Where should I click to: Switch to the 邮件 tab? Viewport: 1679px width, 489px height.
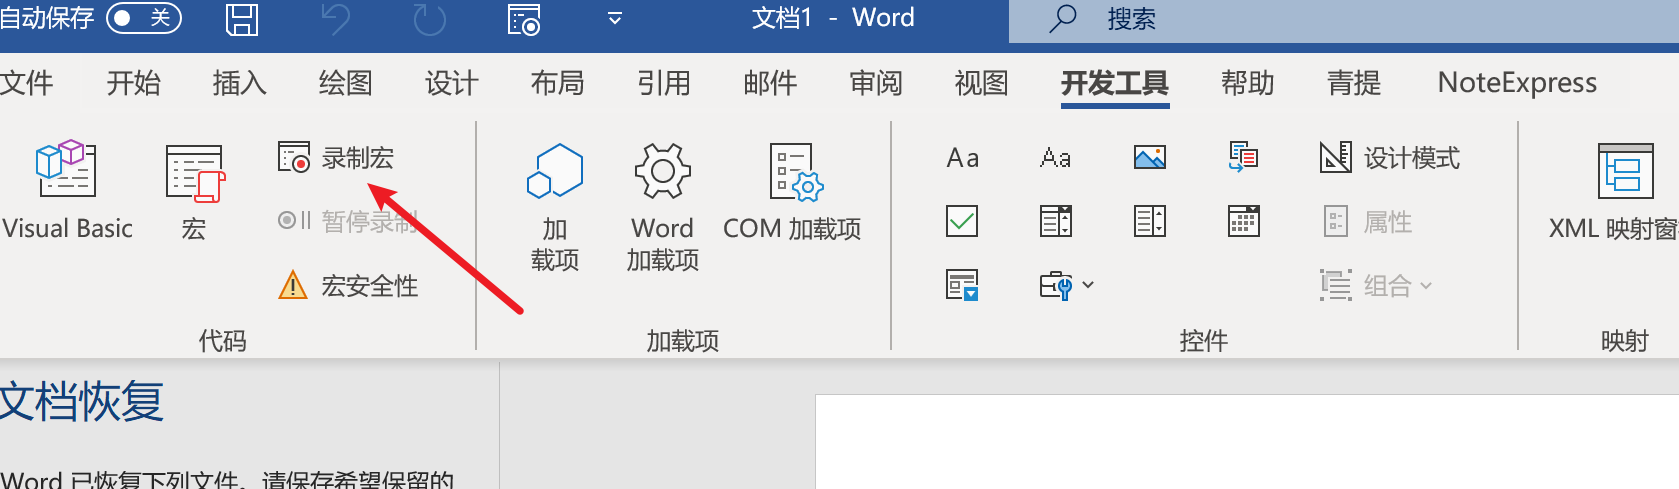pyautogui.click(x=770, y=83)
